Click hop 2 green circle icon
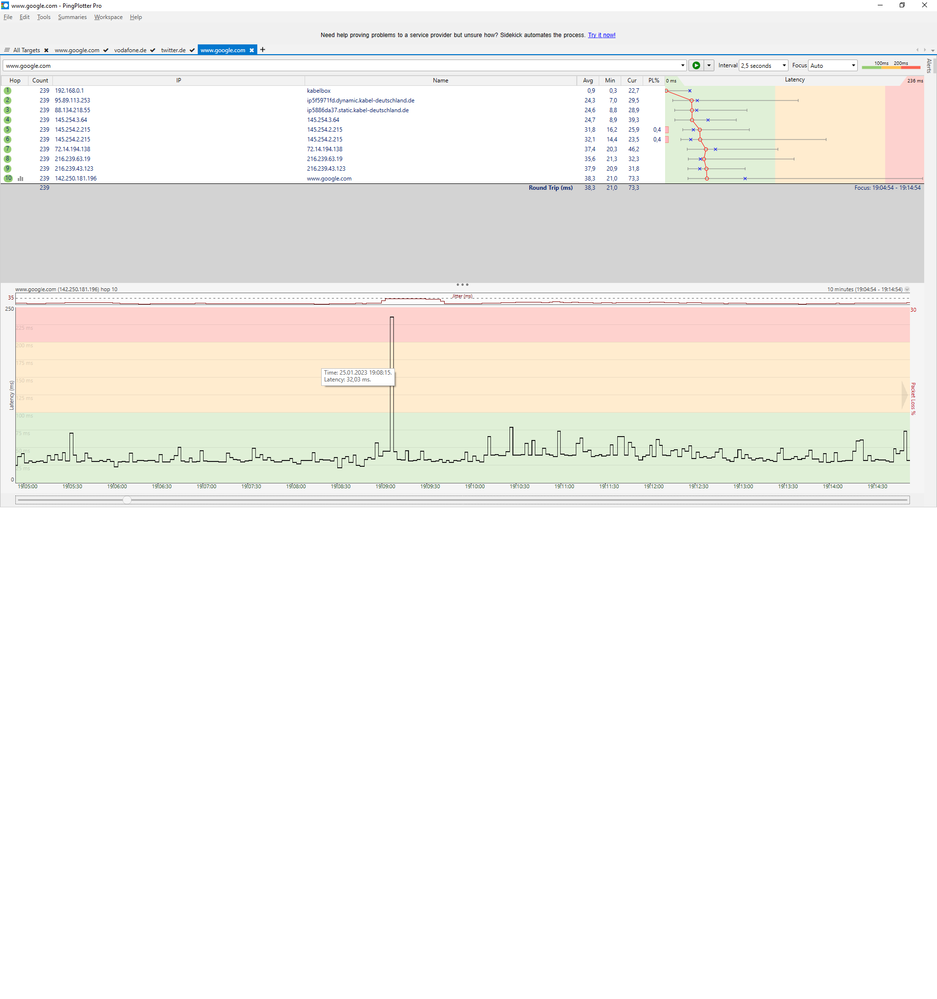This screenshot has height=999, width=937. coord(8,100)
